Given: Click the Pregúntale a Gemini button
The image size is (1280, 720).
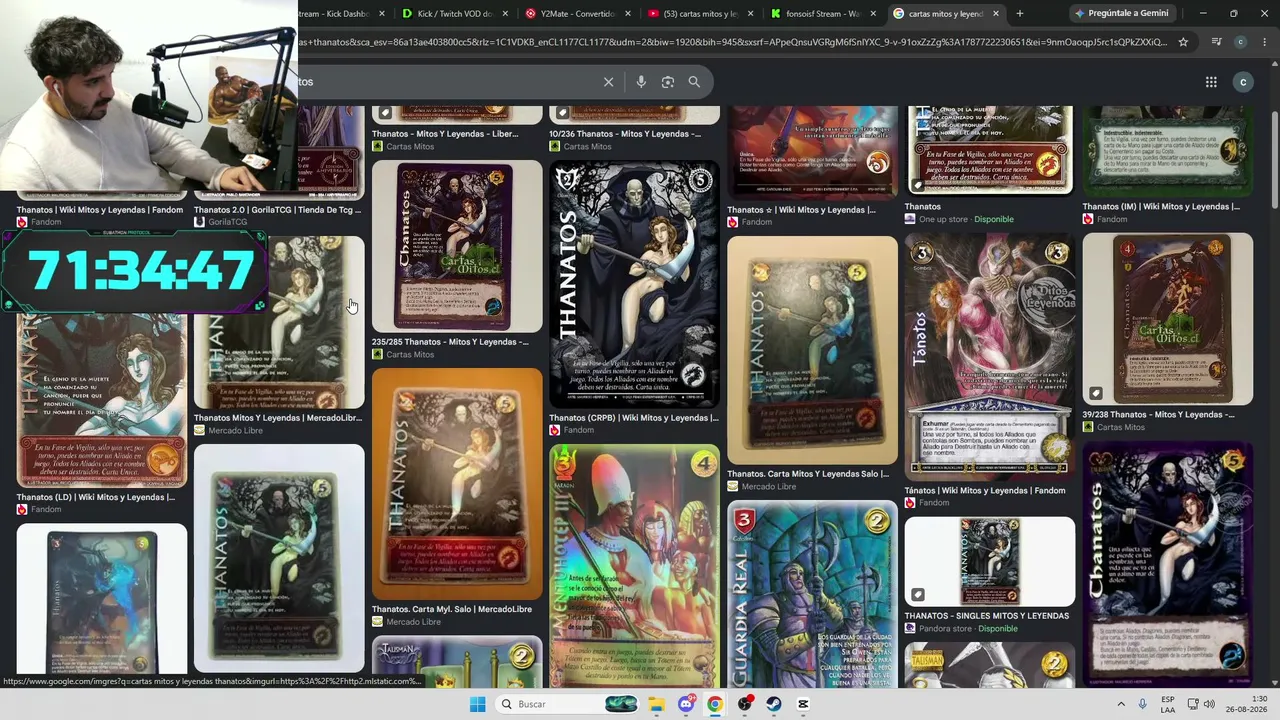Looking at the screenshot, I should coord(1121,14).
